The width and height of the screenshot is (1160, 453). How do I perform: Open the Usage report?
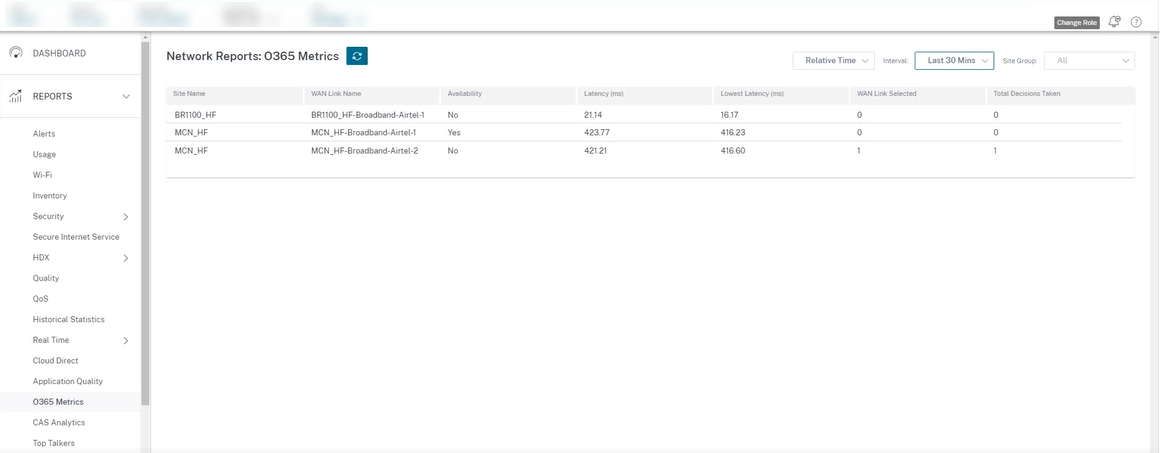[44, 155]
